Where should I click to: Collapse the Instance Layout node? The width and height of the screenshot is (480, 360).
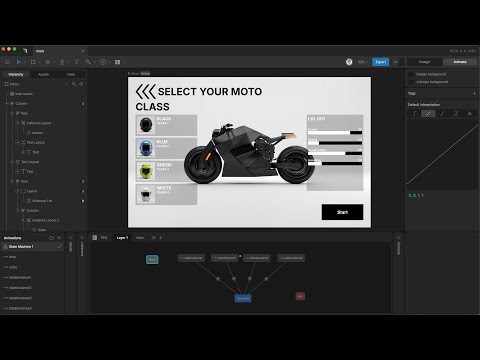18,123
